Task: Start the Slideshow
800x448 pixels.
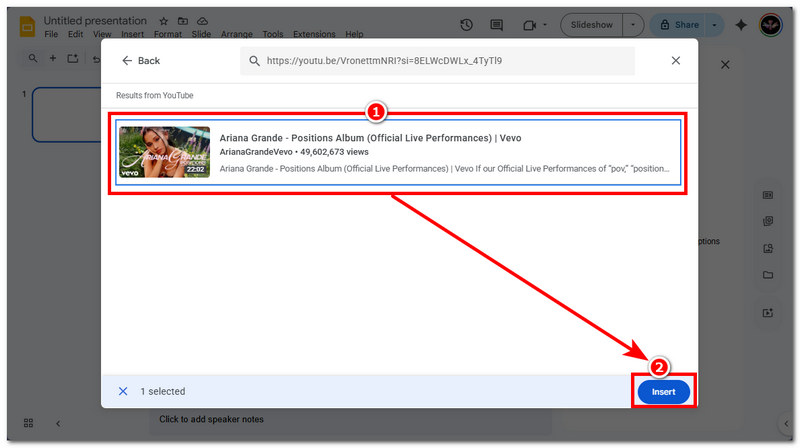Action: tap(591, 25)
